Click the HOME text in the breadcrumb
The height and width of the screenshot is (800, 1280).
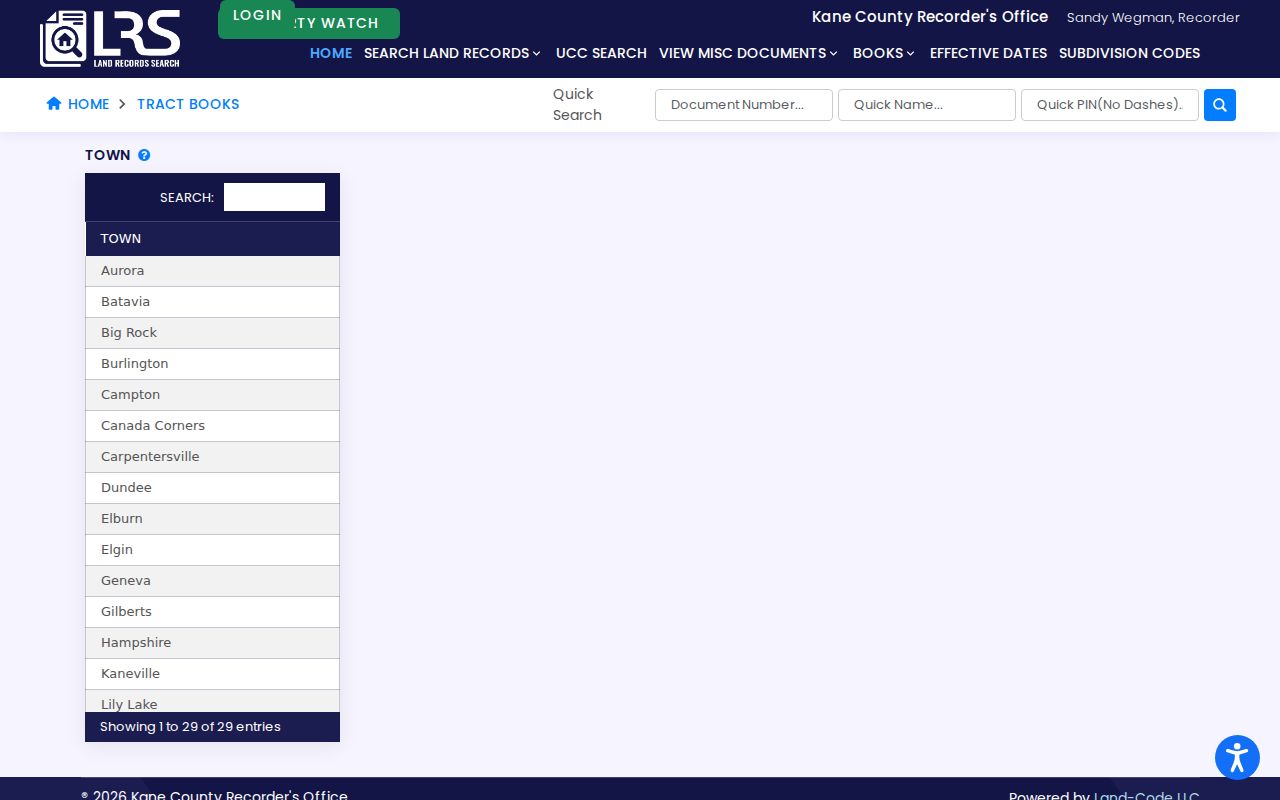[88, 104]
